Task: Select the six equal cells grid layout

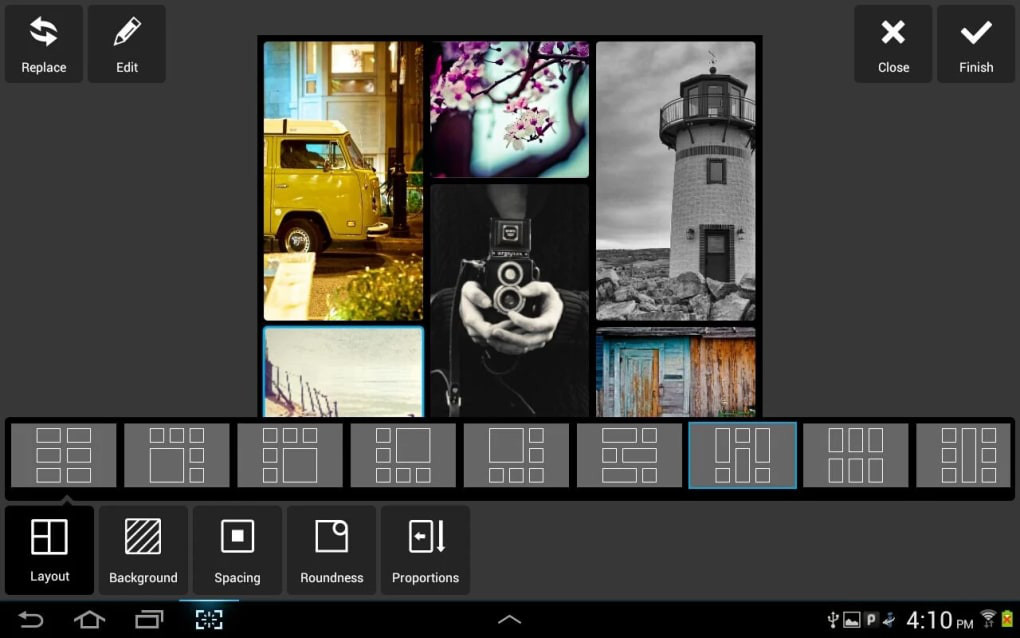Action: (856, 455)
